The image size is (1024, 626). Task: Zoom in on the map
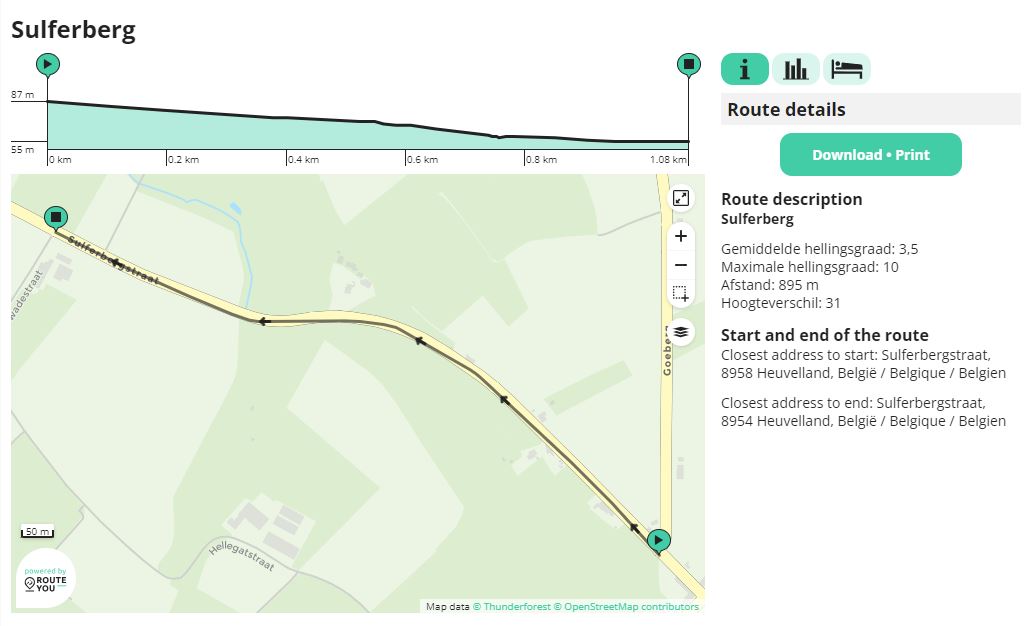tap(681, 236)
